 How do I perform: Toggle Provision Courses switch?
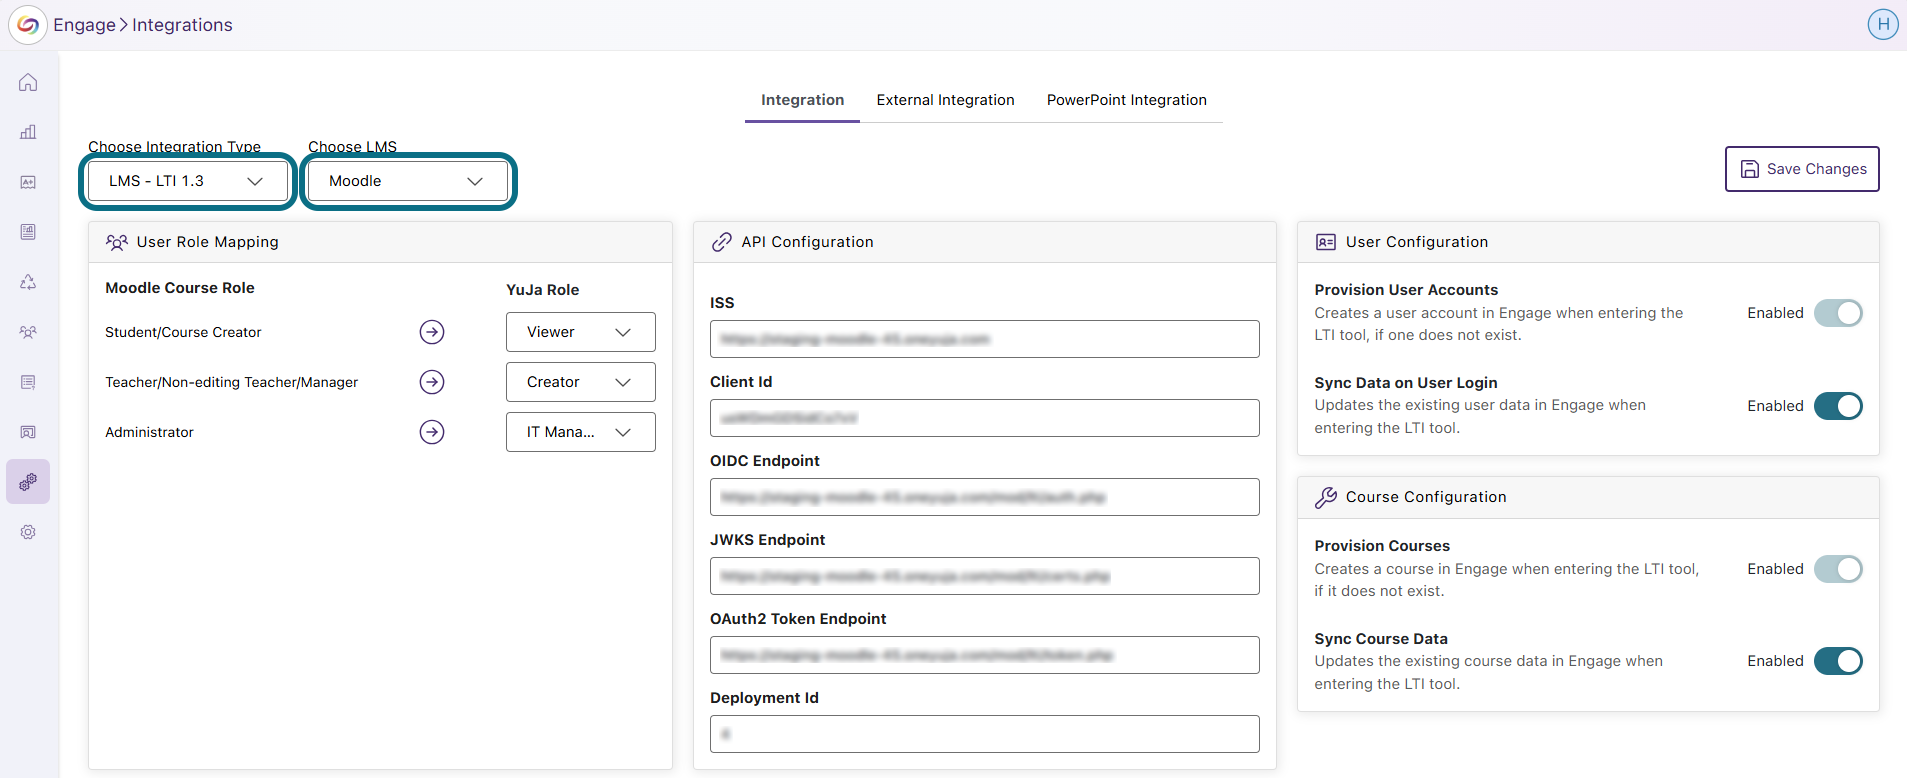[1838, 569]
